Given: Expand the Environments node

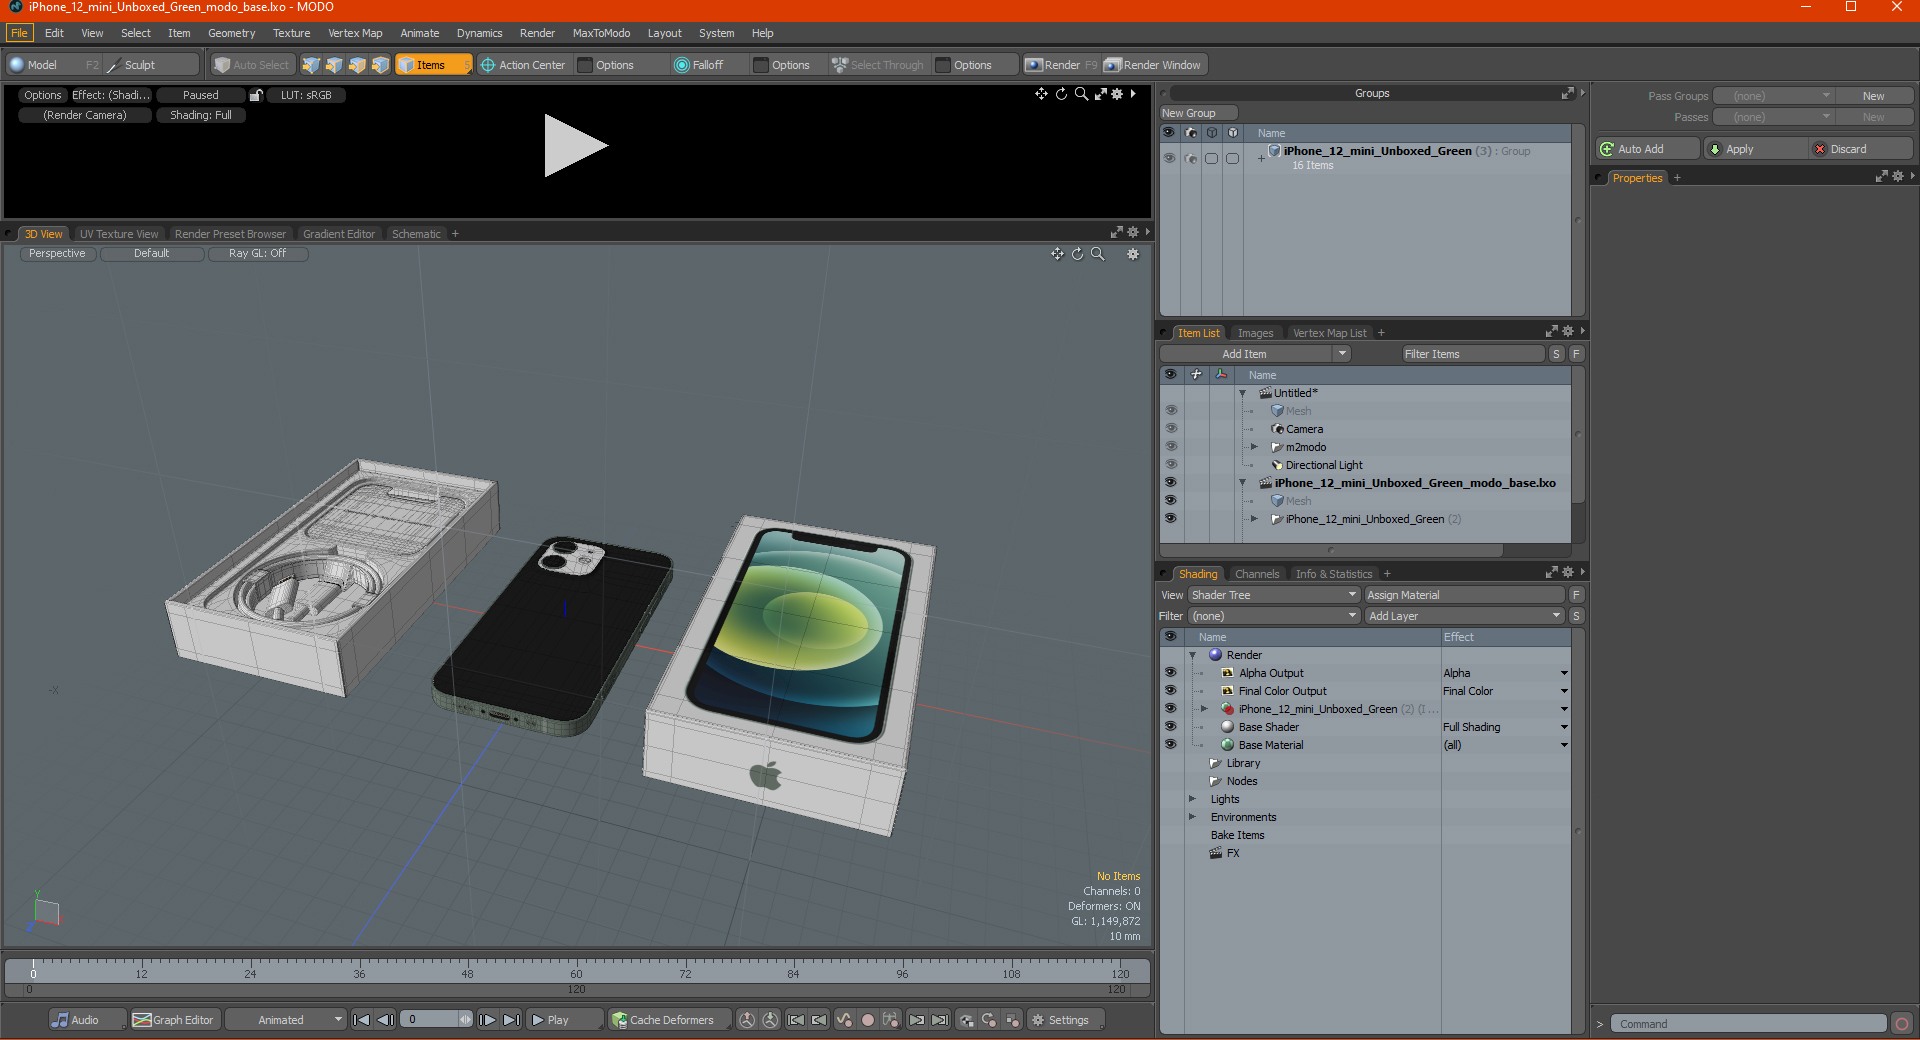Looking at the screenshot, I should 1192,817.
